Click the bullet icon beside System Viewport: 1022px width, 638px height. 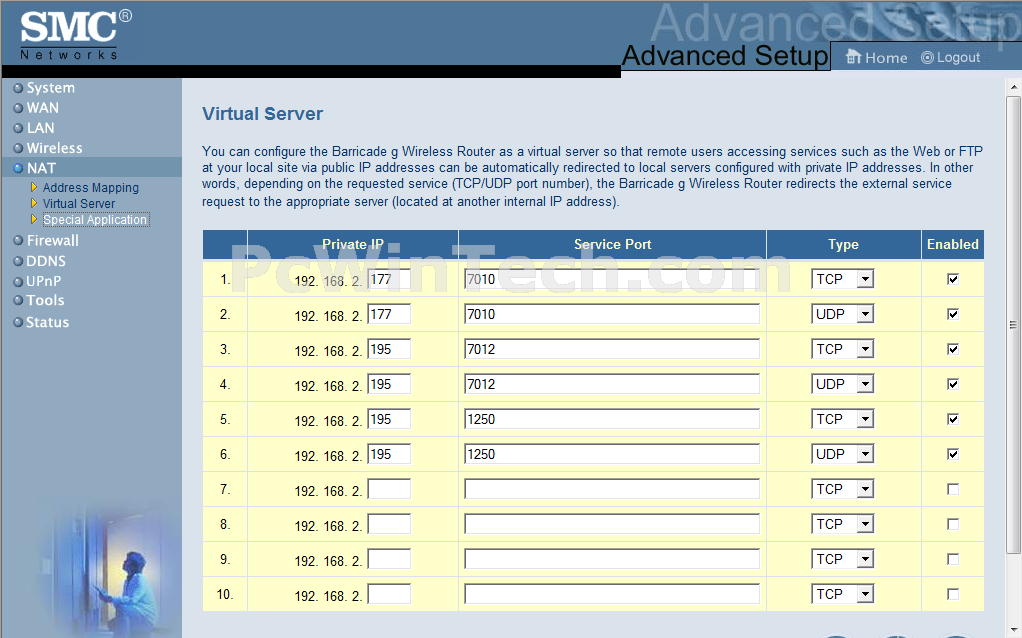click(x=18, y=88)
